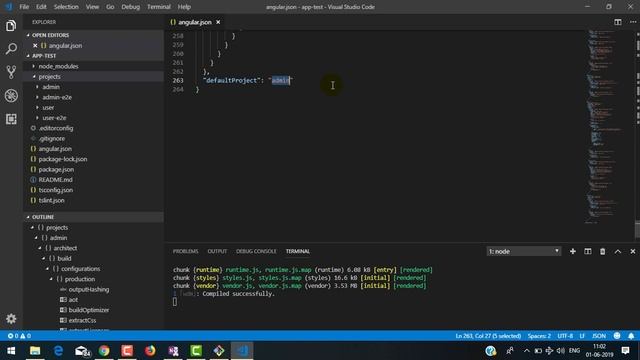
Task: Open the Explorer view in activity bar
Action: coord(11,26)
